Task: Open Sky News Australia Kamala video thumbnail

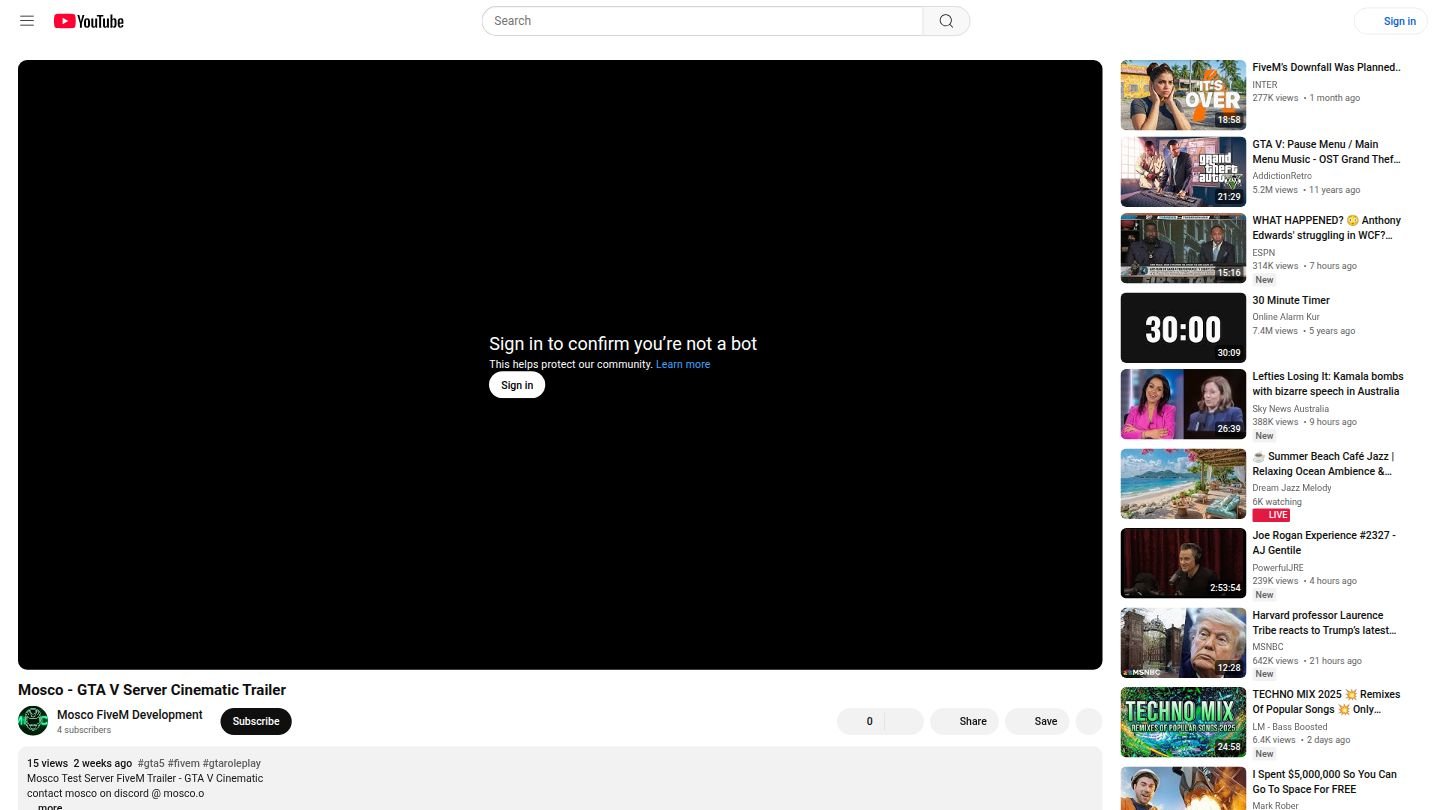Action: 1183,404
